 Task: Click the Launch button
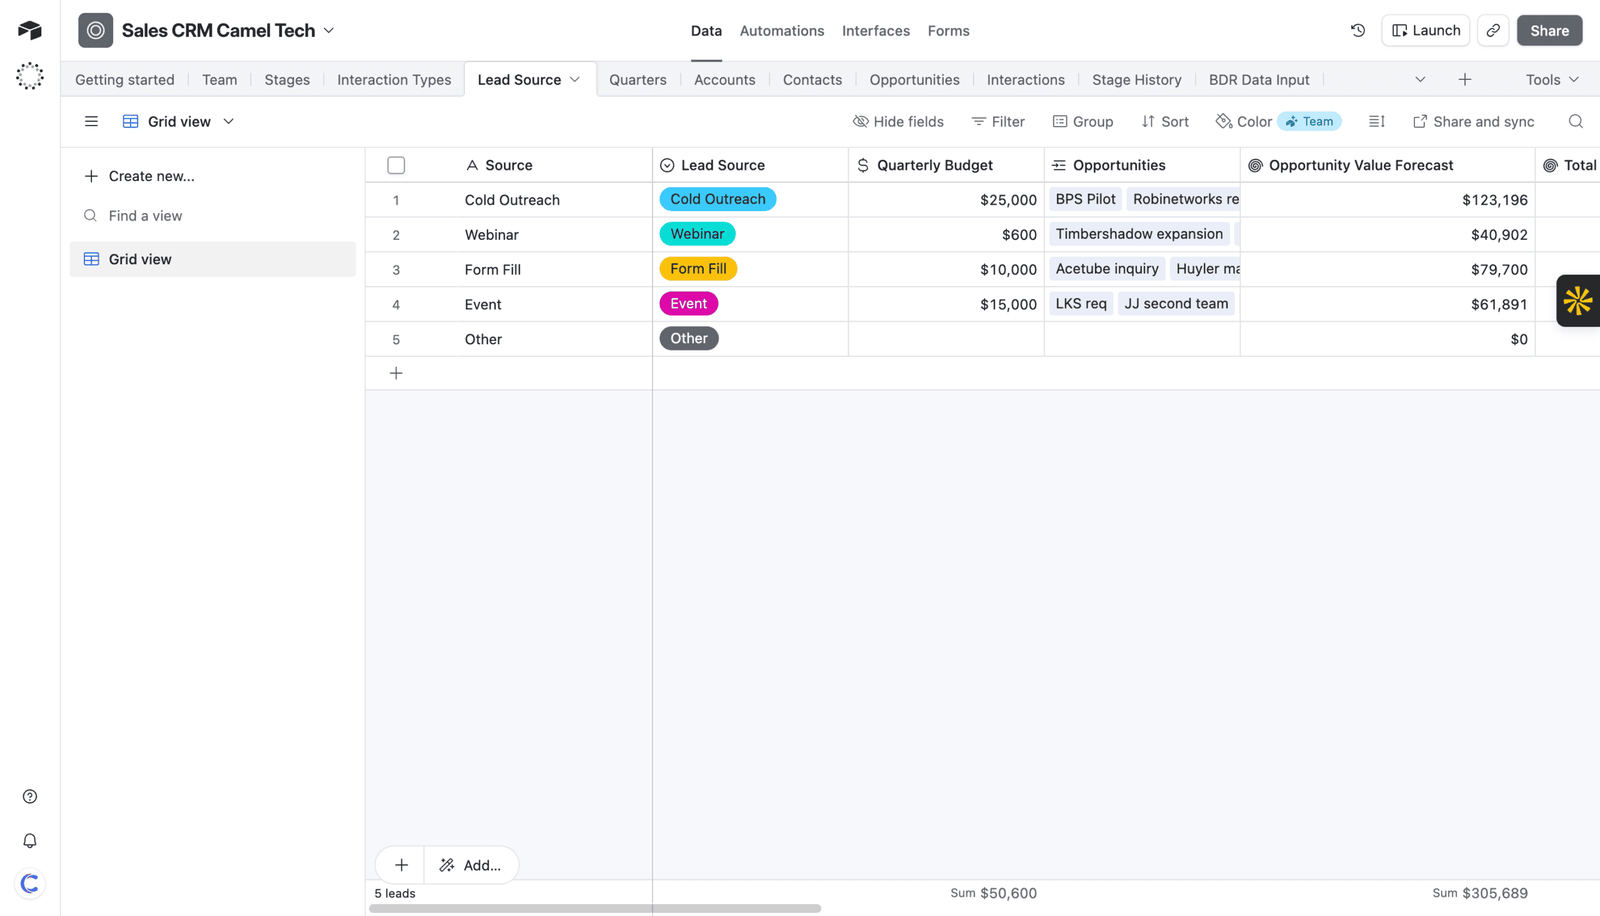click(1425, 30)
